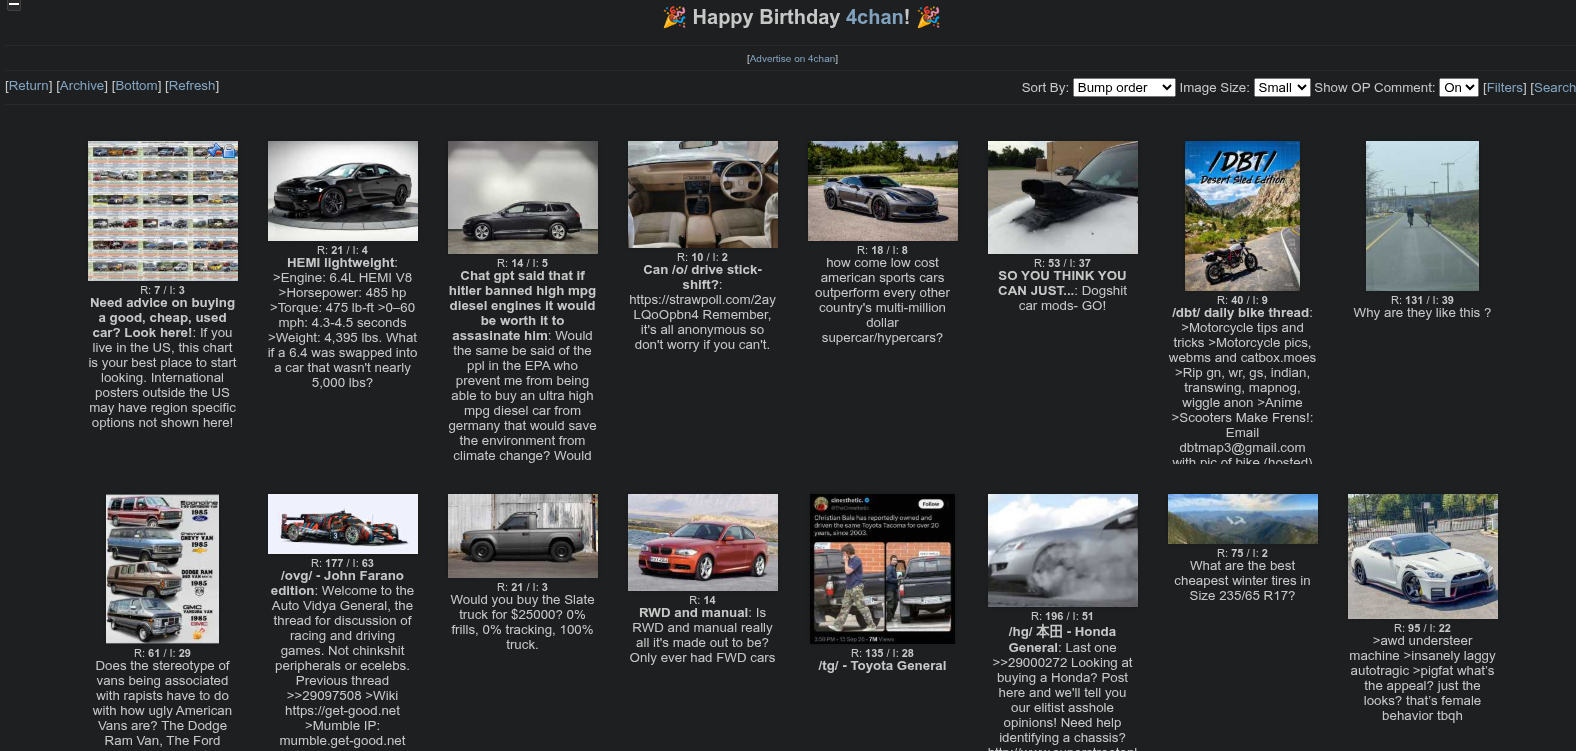The image size is (1576, 751).
Task: Open the car buying chart thumbnail
Action: point(163,211)
